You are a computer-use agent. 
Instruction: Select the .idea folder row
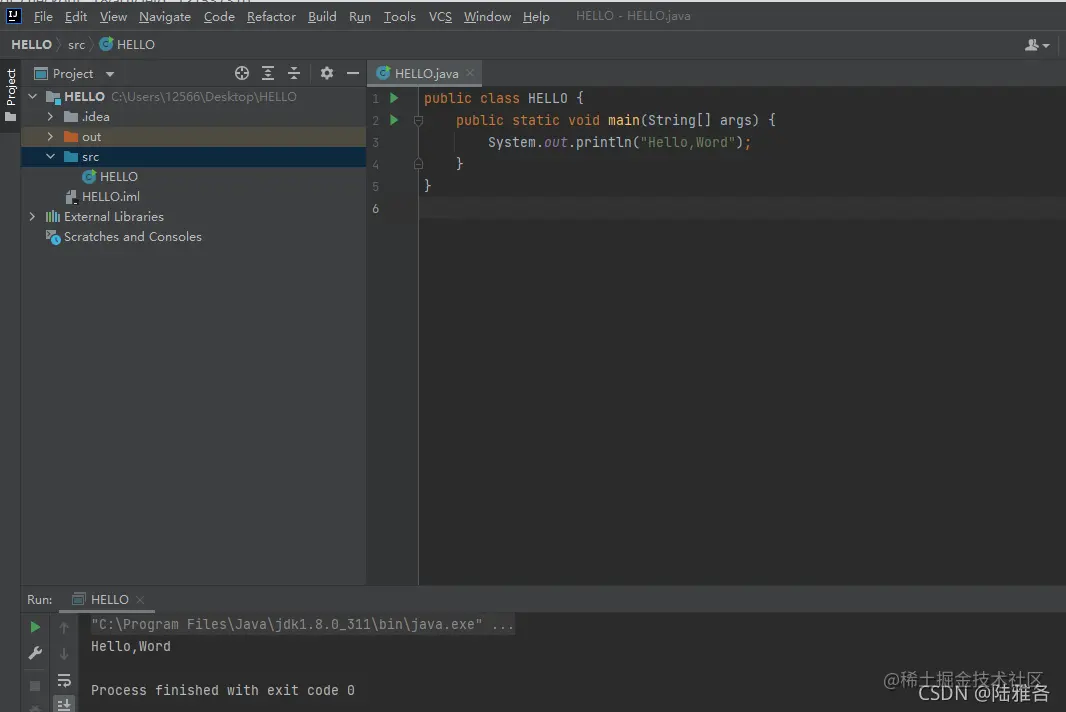click(x=194, y=116)
